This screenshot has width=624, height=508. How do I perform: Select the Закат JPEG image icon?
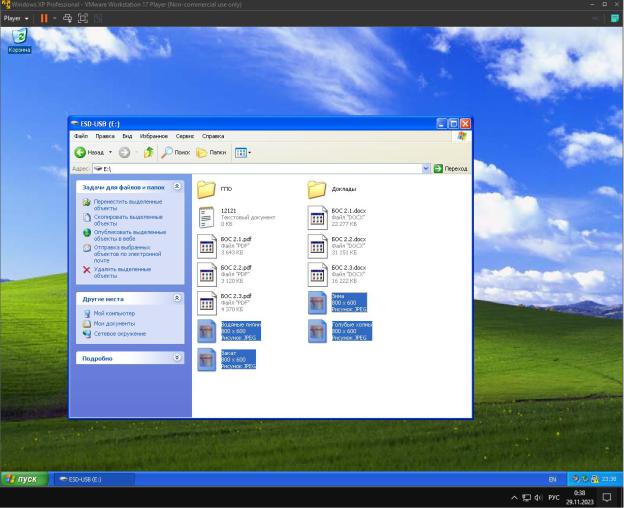tap(207, 360)
